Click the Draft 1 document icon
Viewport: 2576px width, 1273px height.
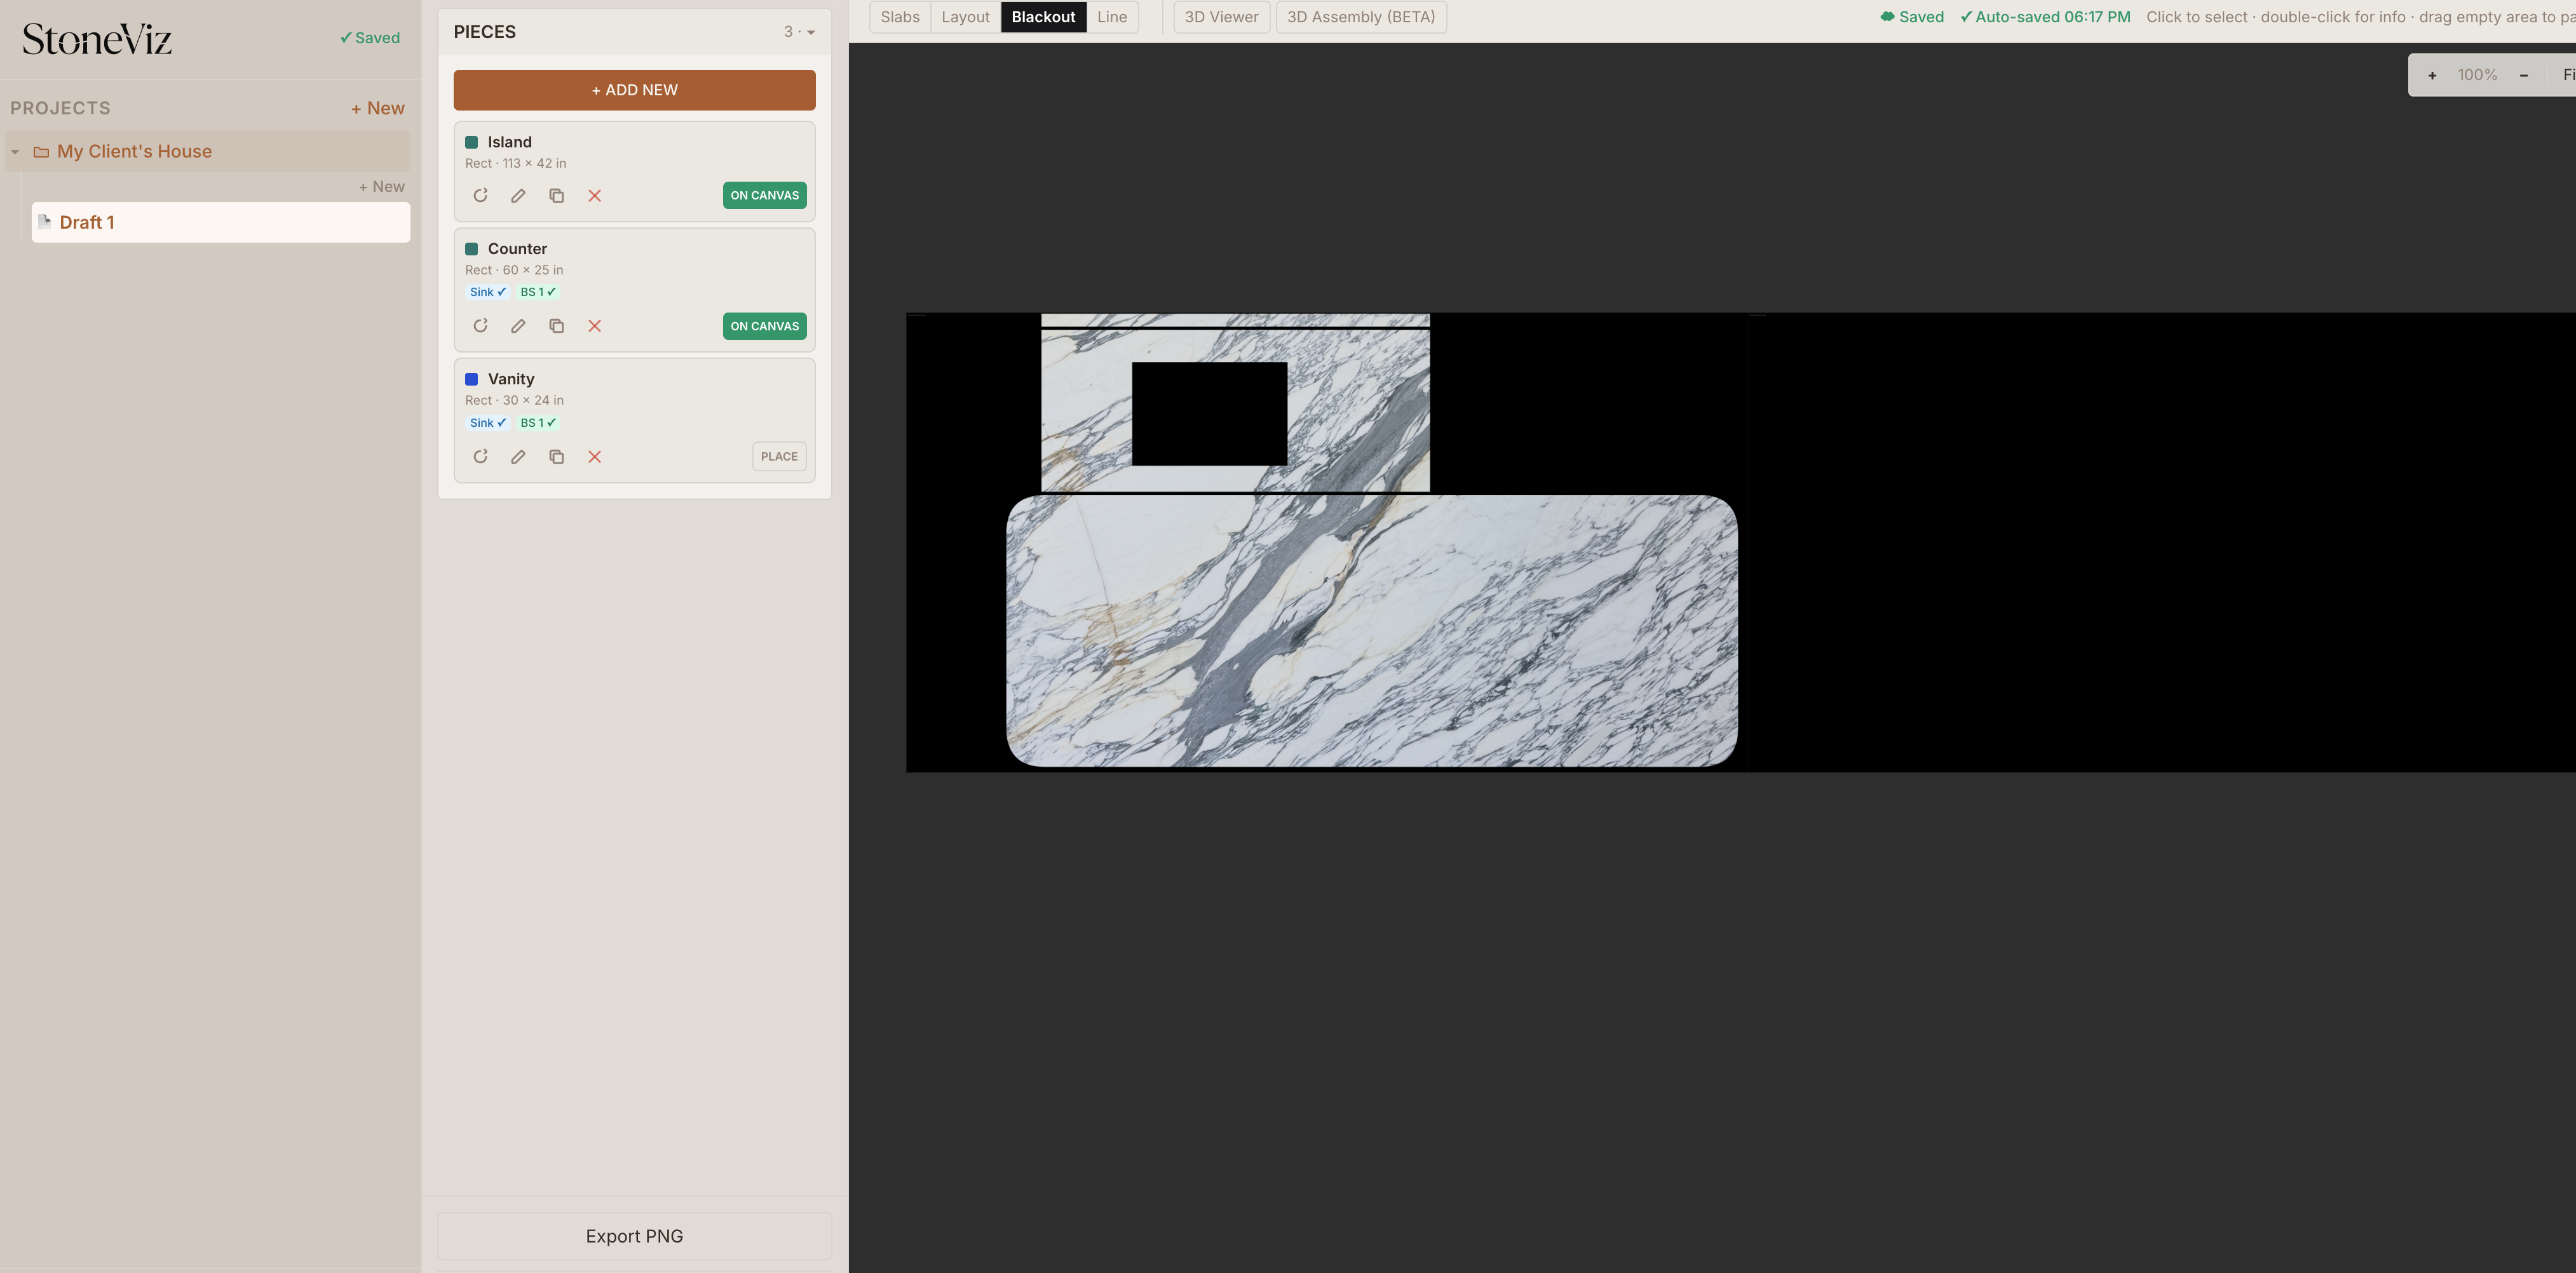pyautogui.click(x=44, y=221)
